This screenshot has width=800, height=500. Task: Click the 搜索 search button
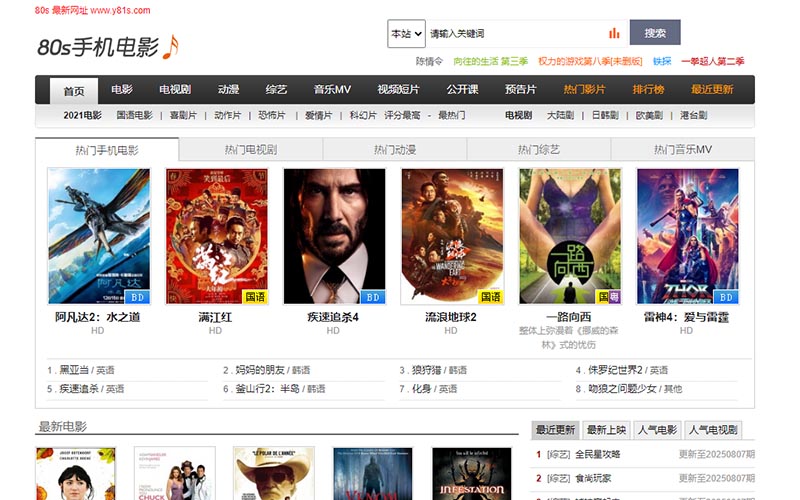655,33
